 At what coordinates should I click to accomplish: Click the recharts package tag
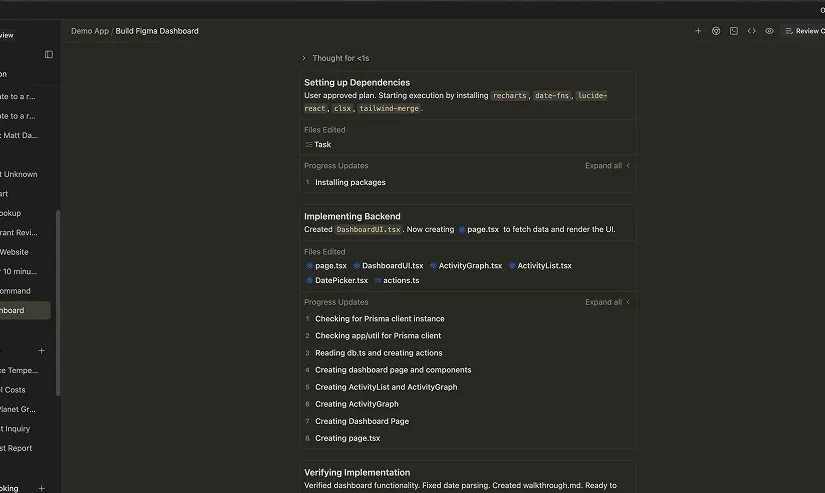point(509,96)
